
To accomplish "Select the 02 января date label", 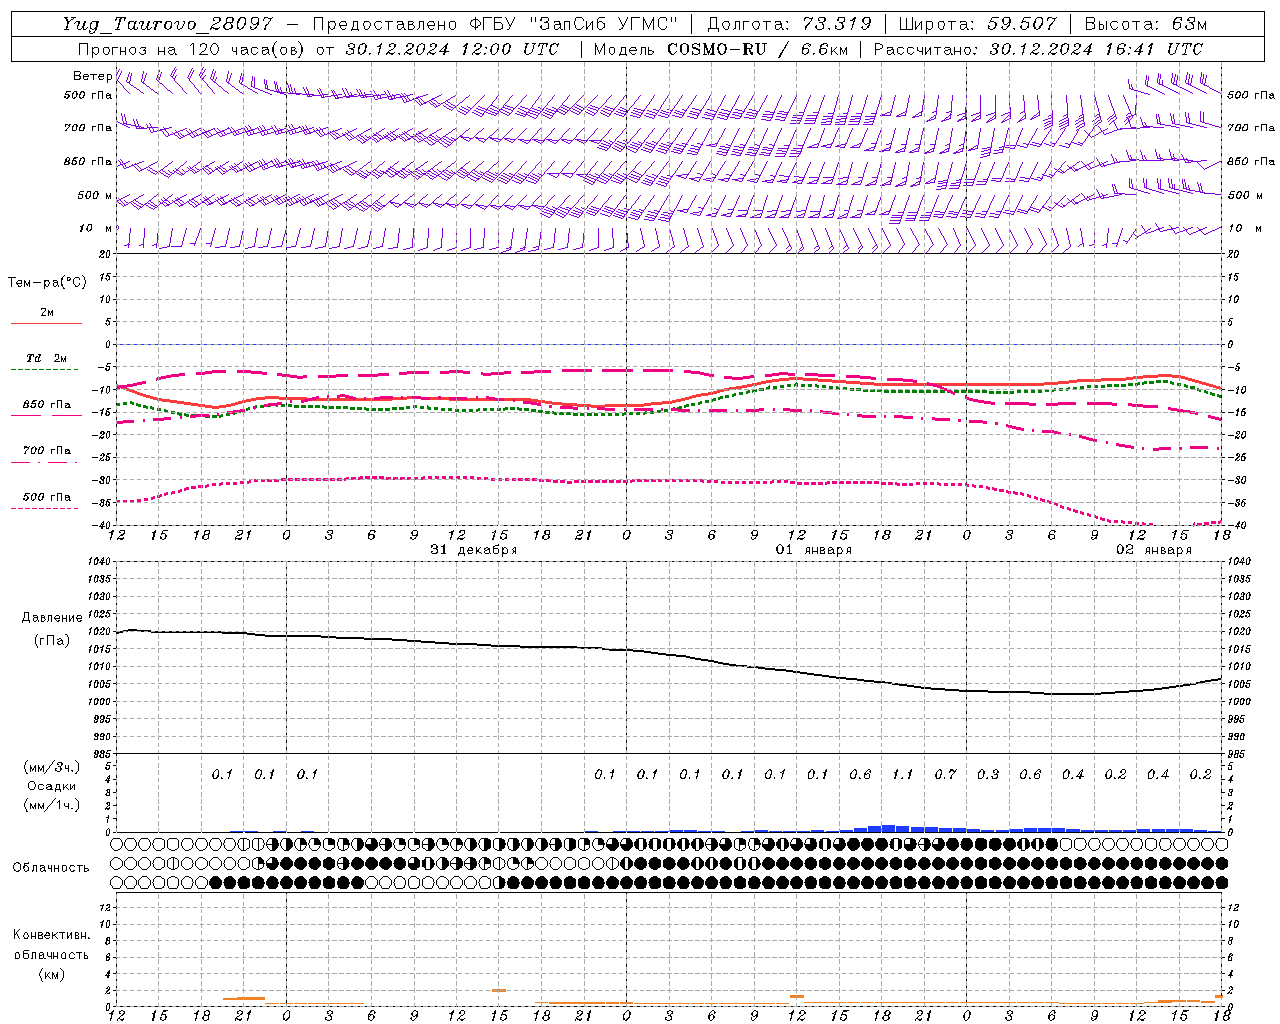I will coord(1154,550).
